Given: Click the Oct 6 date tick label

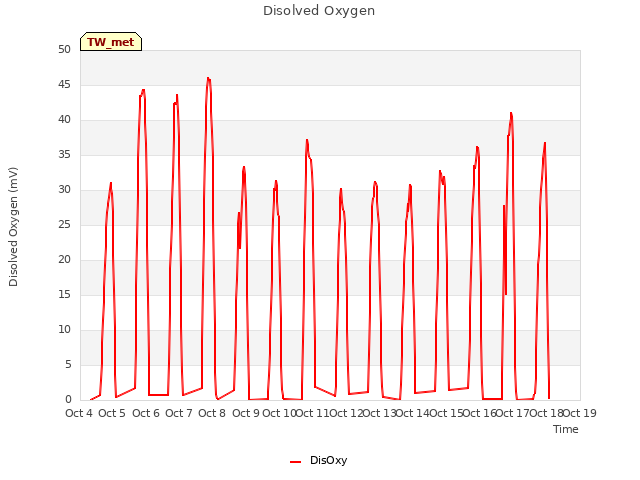Looking at the screenshot, I should 146,413.
